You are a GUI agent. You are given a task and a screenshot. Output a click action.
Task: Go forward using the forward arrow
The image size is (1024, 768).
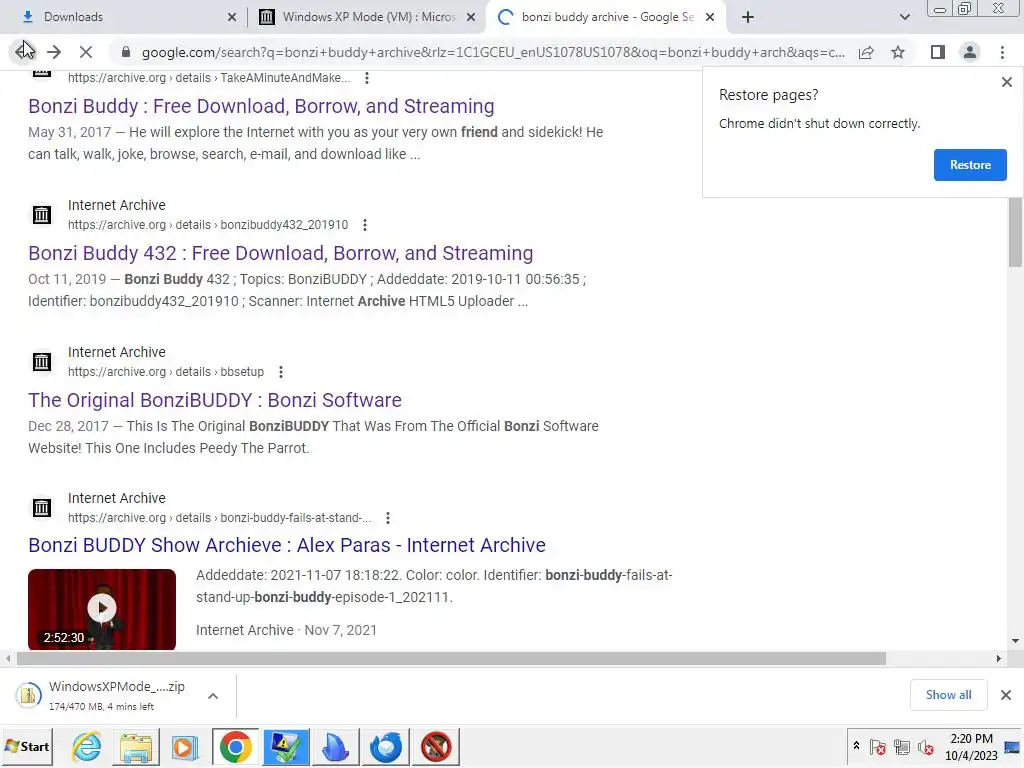pyautogui.click(x=54, y=52)
